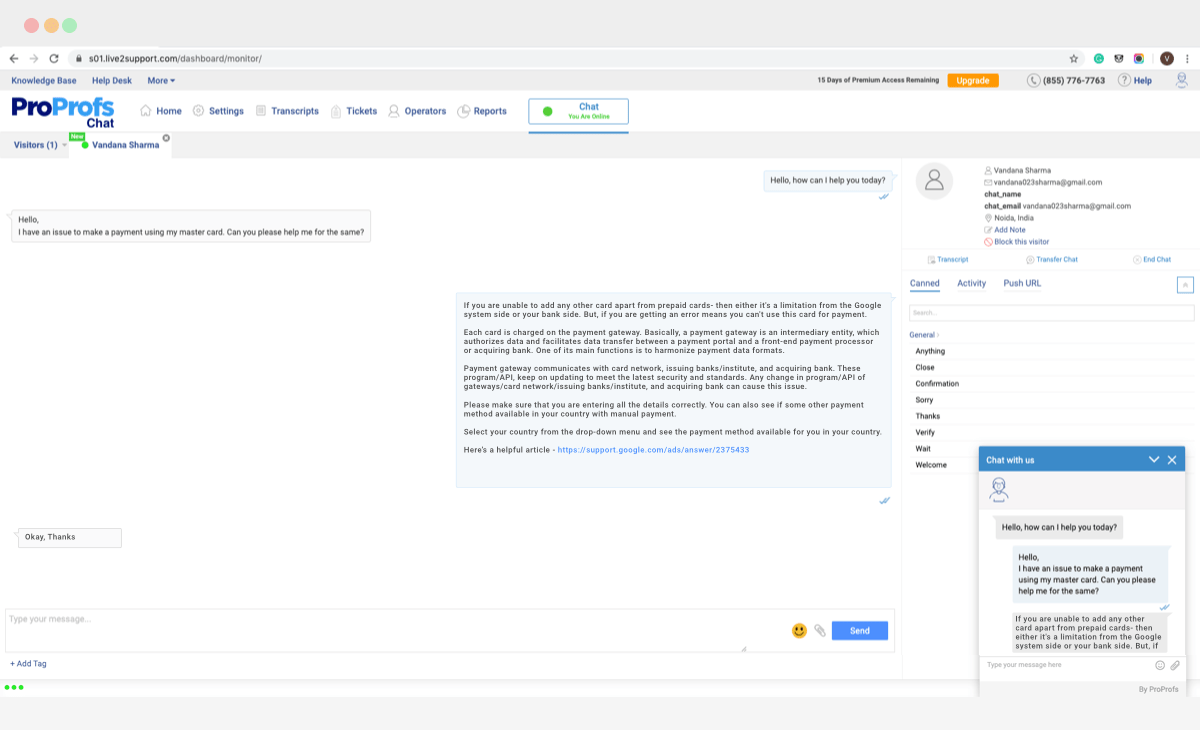
Task: Bookmark this page with the star icon
Action: tap(1074, 59)
